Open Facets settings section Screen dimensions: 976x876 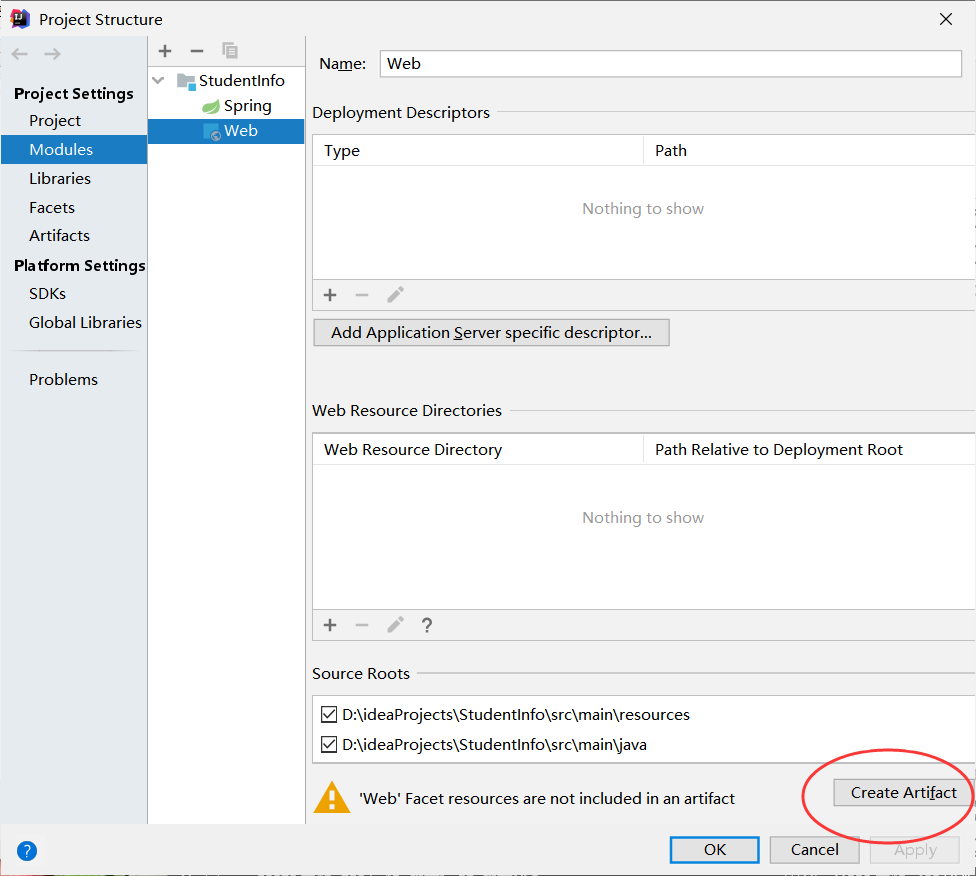click(52, 207)
